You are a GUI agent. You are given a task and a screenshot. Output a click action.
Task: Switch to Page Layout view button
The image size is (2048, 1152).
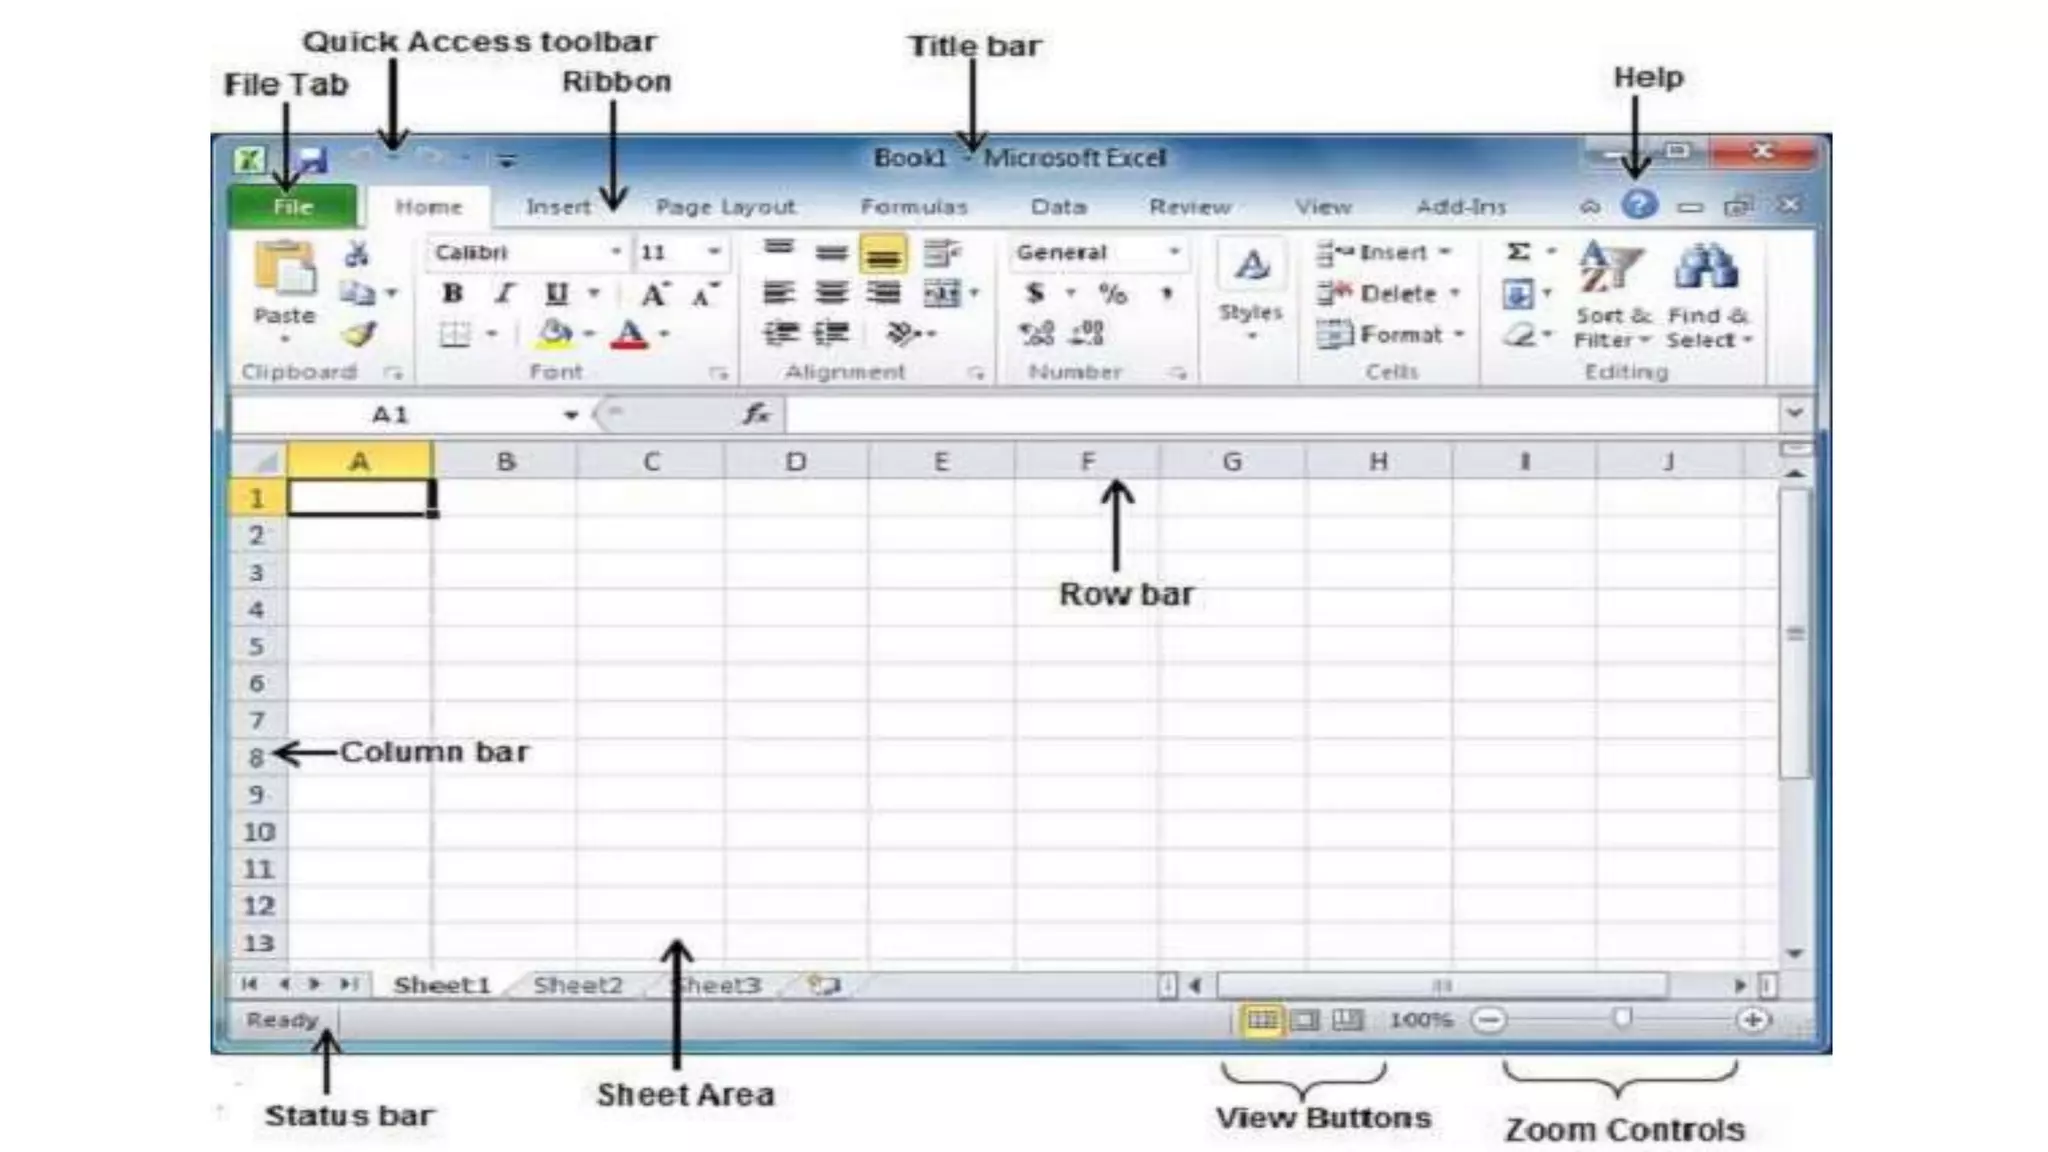tap(1305, 1020)
